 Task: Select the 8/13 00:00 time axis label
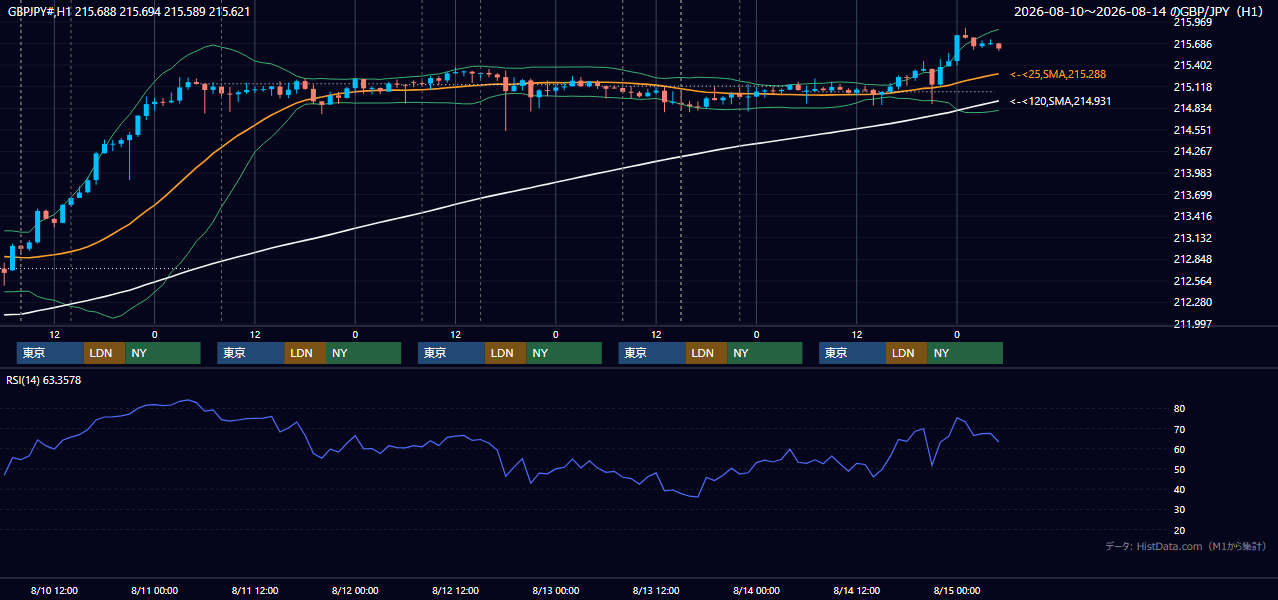555,590
